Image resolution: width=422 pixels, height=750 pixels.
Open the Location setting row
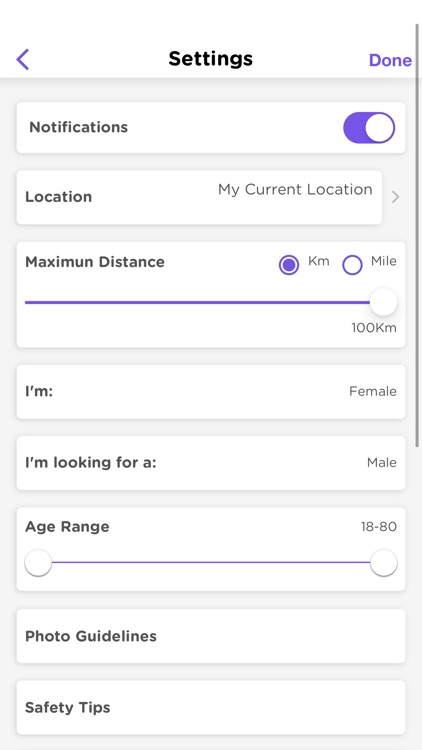[x=199, y=197]
